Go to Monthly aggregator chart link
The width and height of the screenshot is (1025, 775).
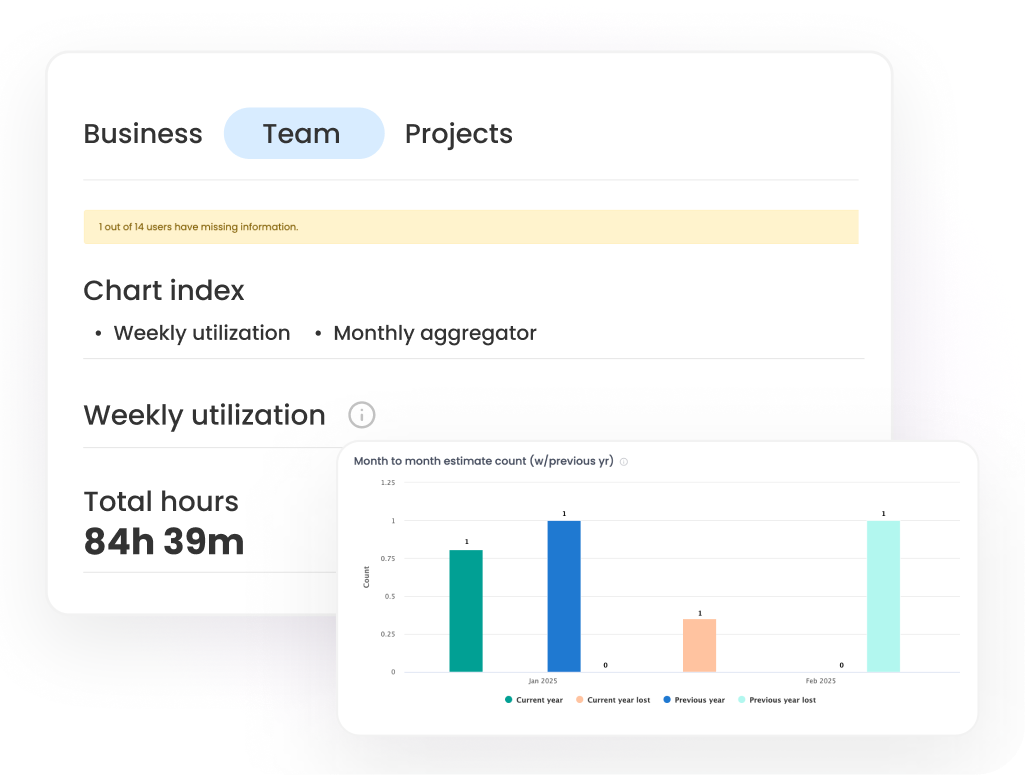pyautogui.click(x=434, y=333)
